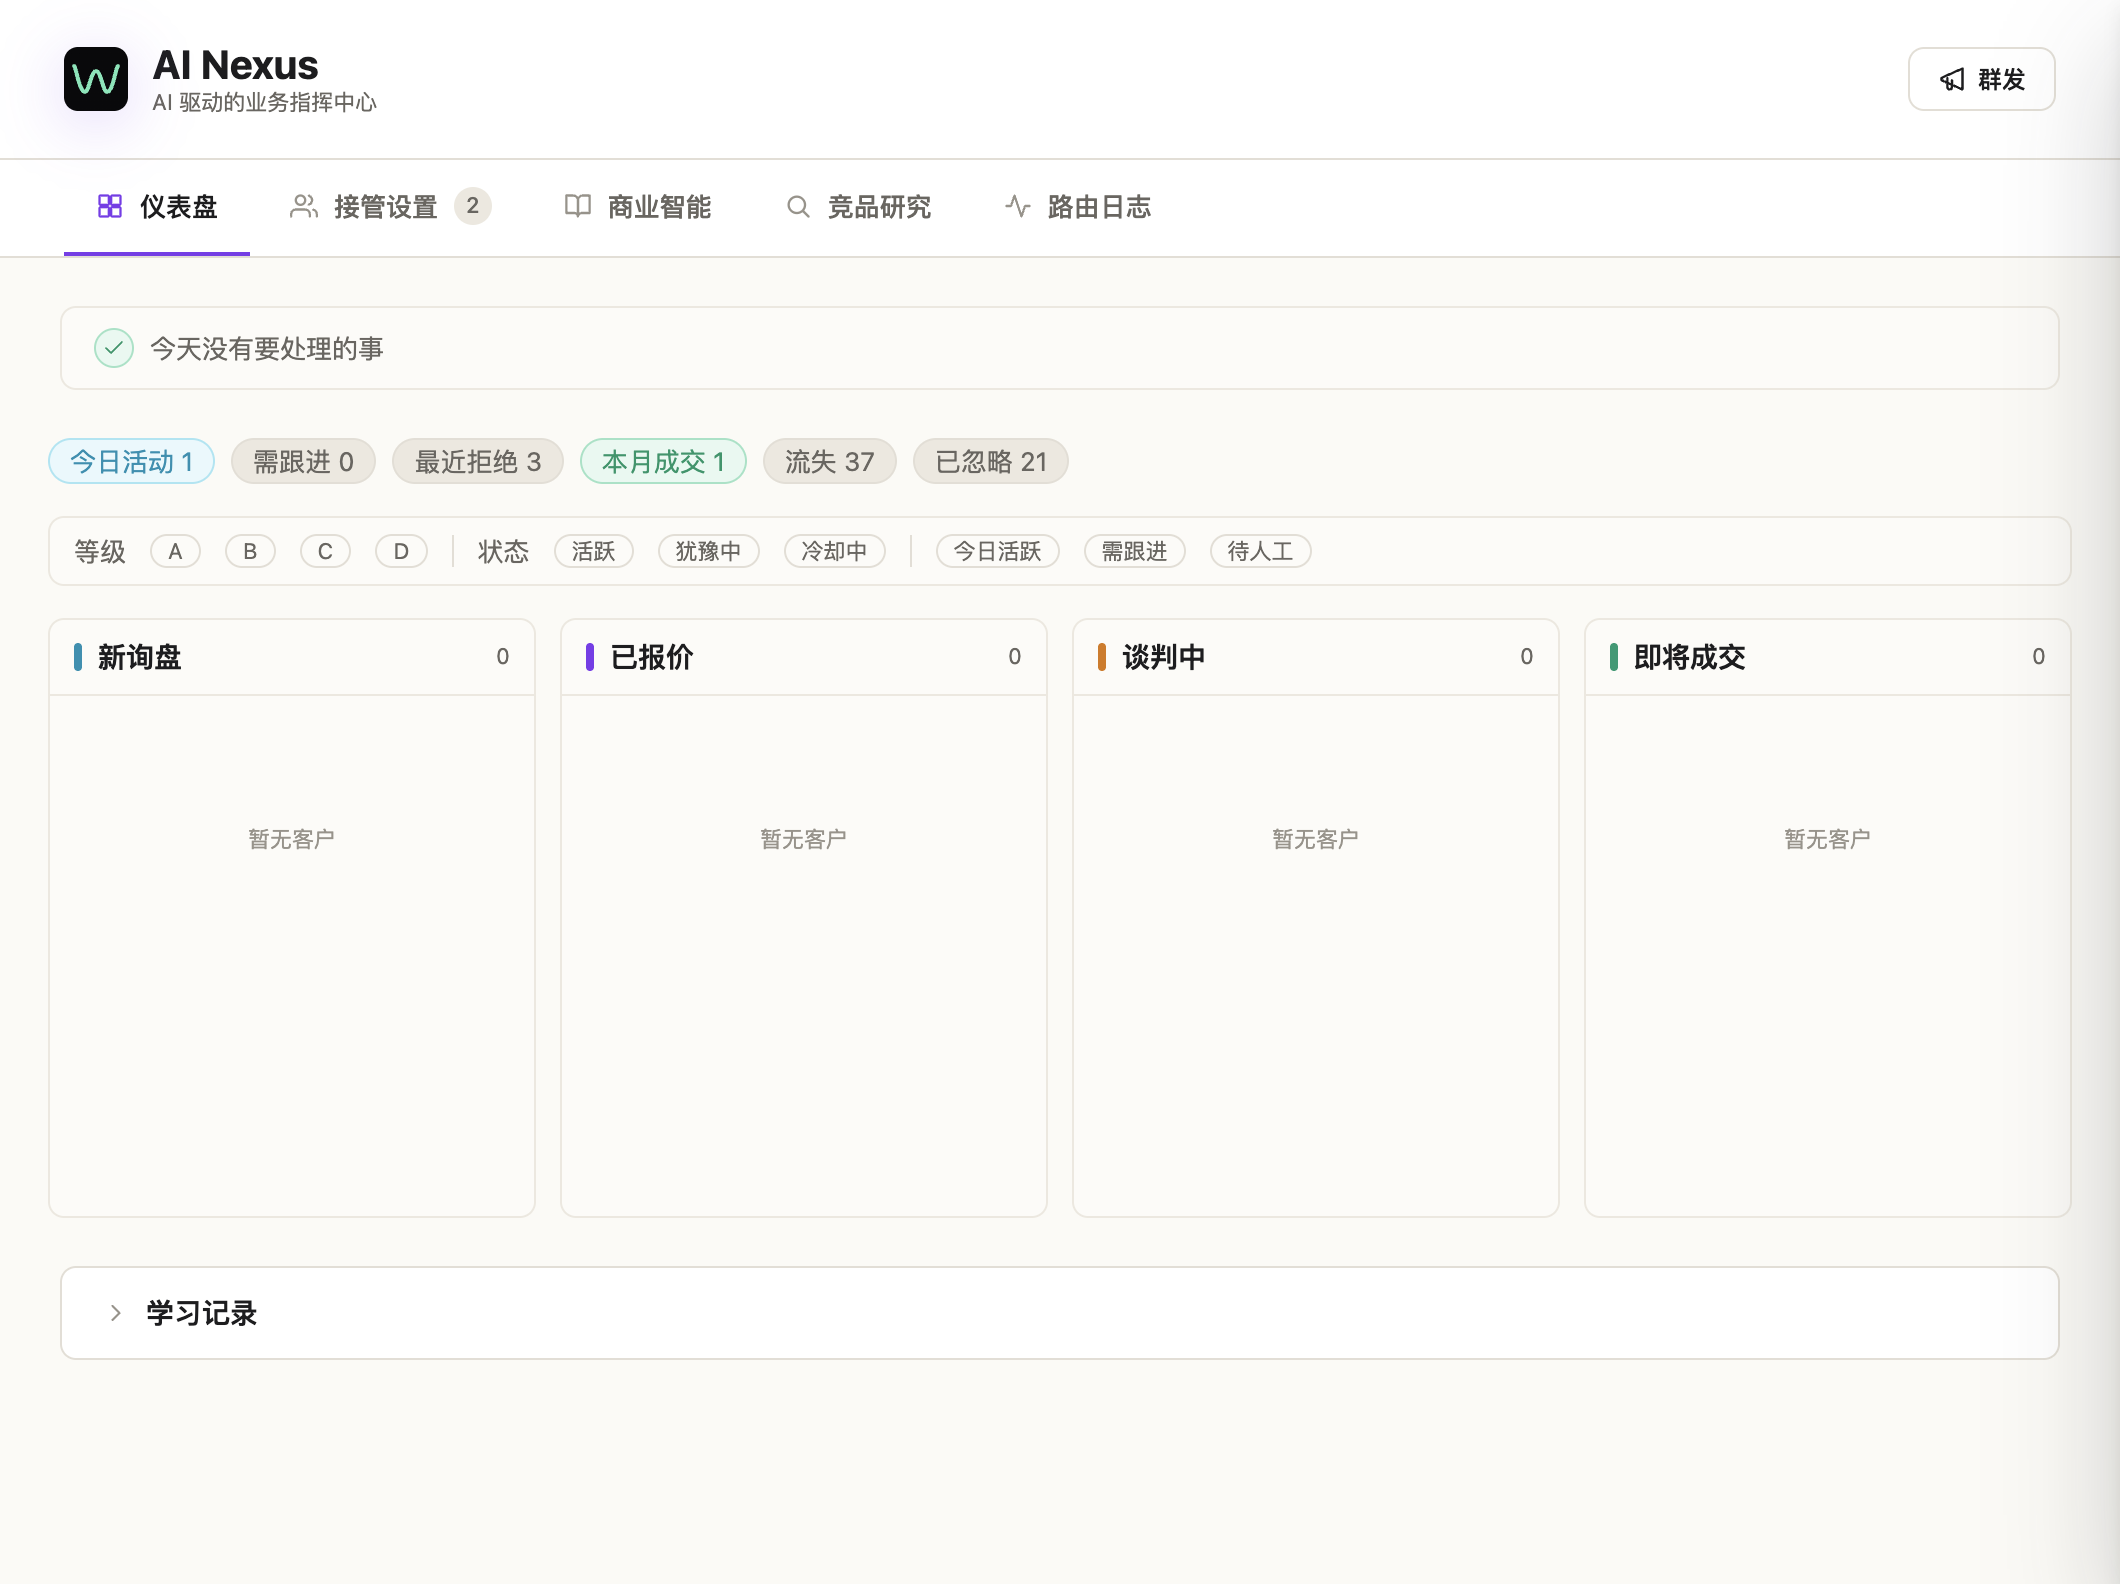
Task: Toggle the 需跟进 filter pill in filter bar
Action: click(1135, 551)
